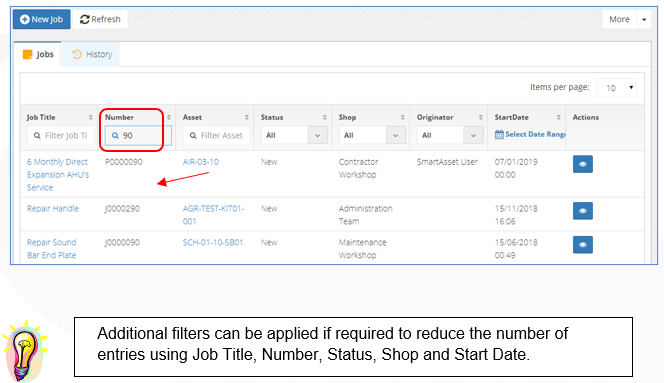
Task: Switch to the Jobs tab
Action: pos(38,54)
